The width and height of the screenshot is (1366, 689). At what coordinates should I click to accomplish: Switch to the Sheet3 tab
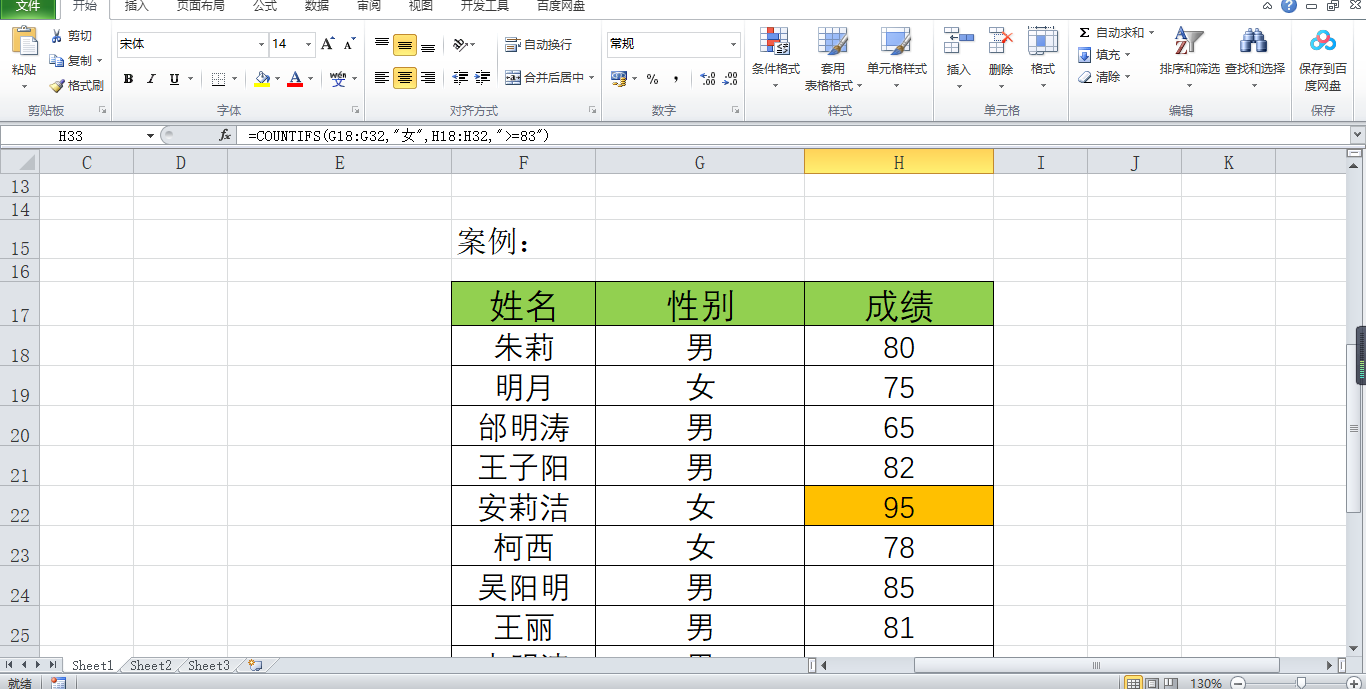click(x=209, y=665)
